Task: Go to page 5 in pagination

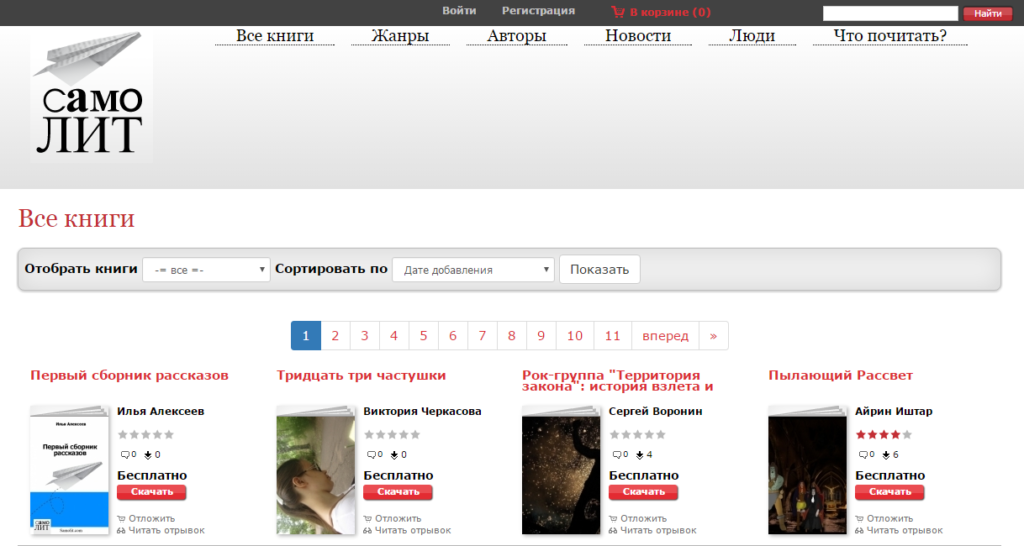Action: (423, 336)
